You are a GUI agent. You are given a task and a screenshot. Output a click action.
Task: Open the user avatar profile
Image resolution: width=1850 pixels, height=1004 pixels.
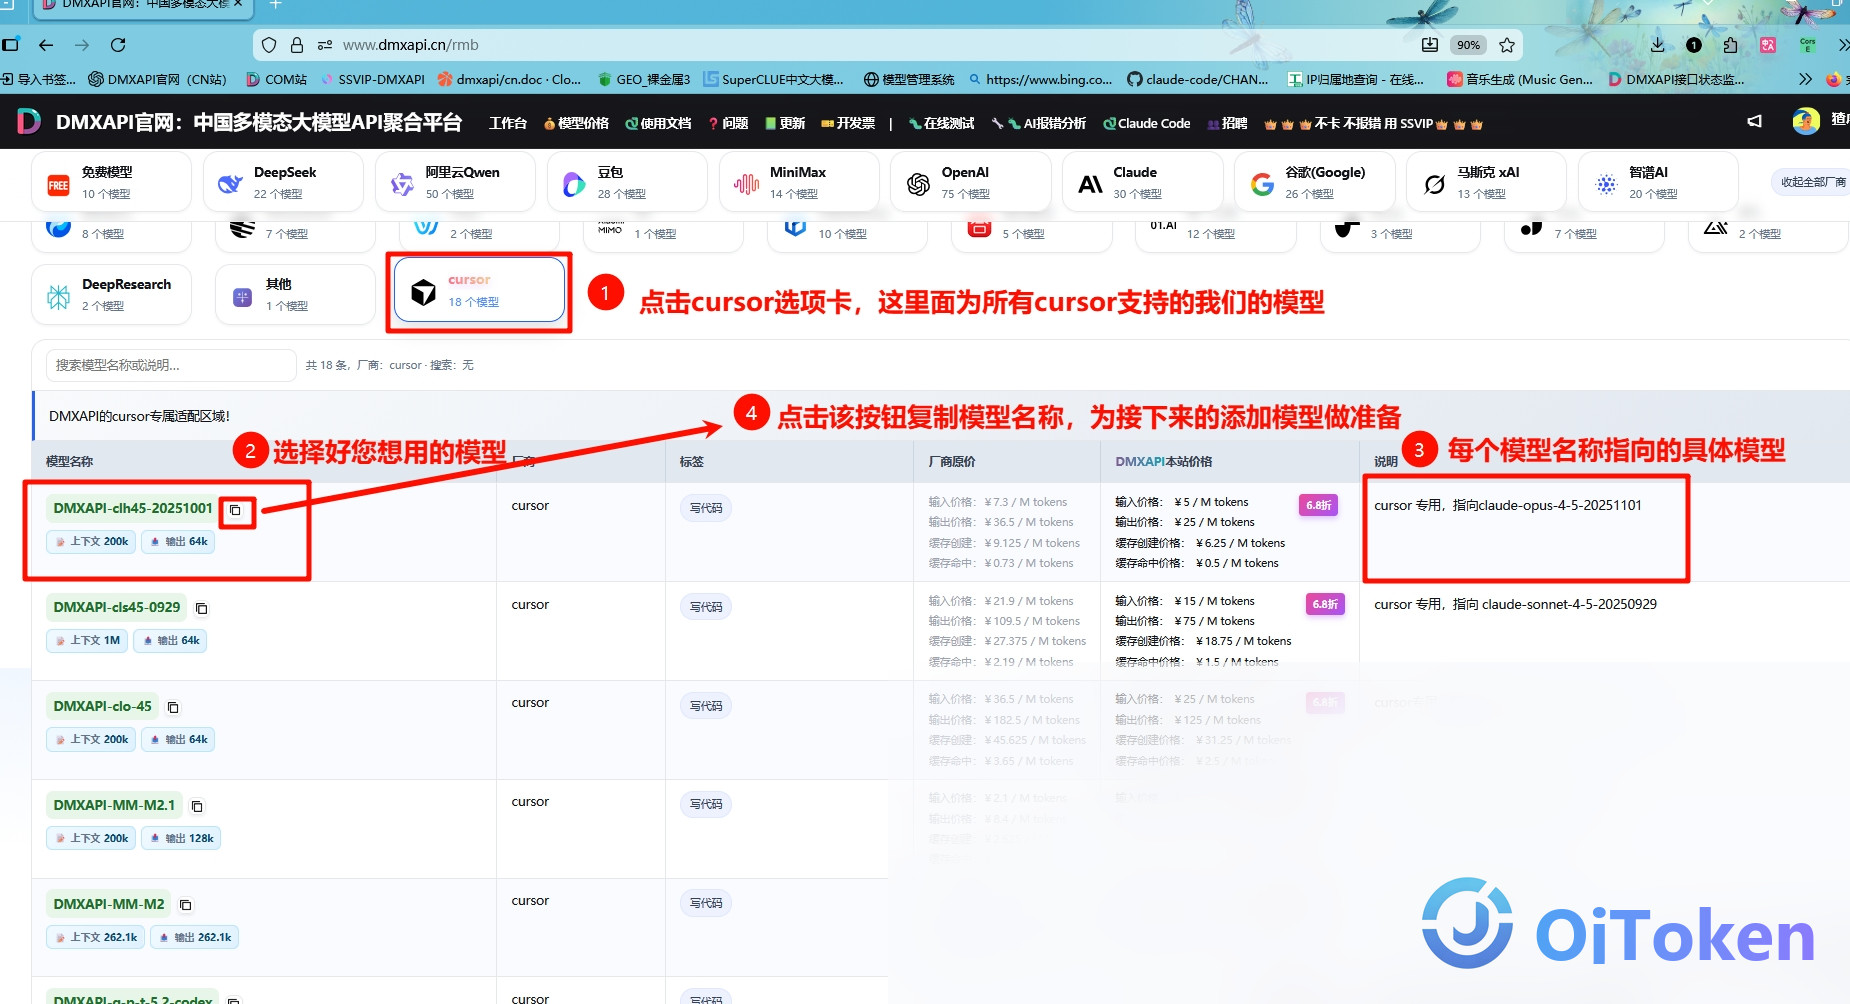point(1806,121)
